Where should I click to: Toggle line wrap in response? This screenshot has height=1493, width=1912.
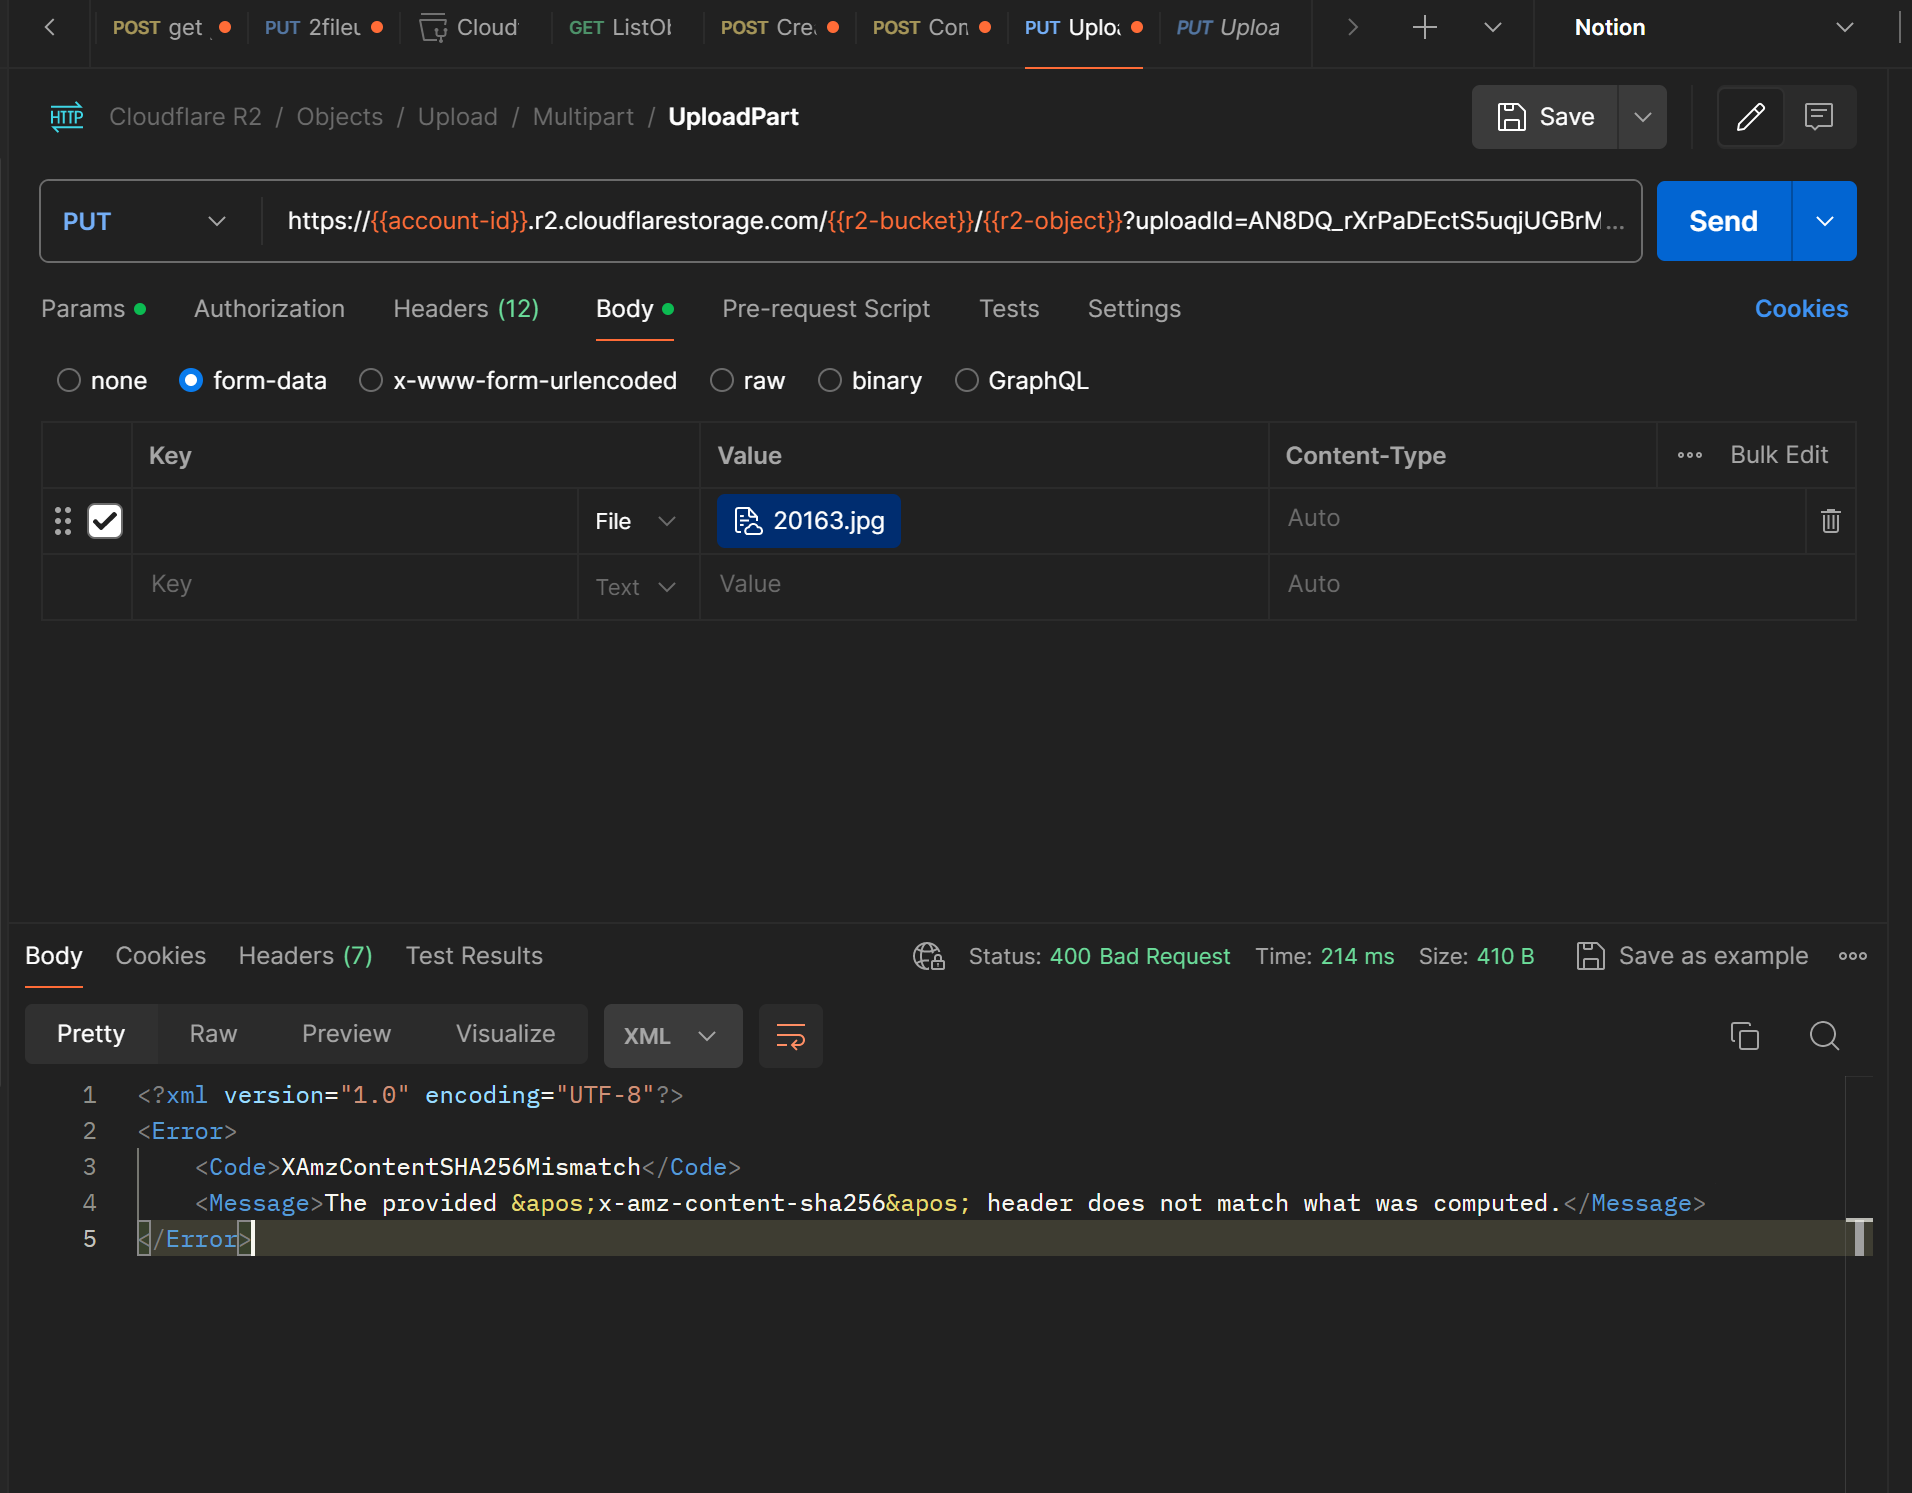[x=790, y=1036]
